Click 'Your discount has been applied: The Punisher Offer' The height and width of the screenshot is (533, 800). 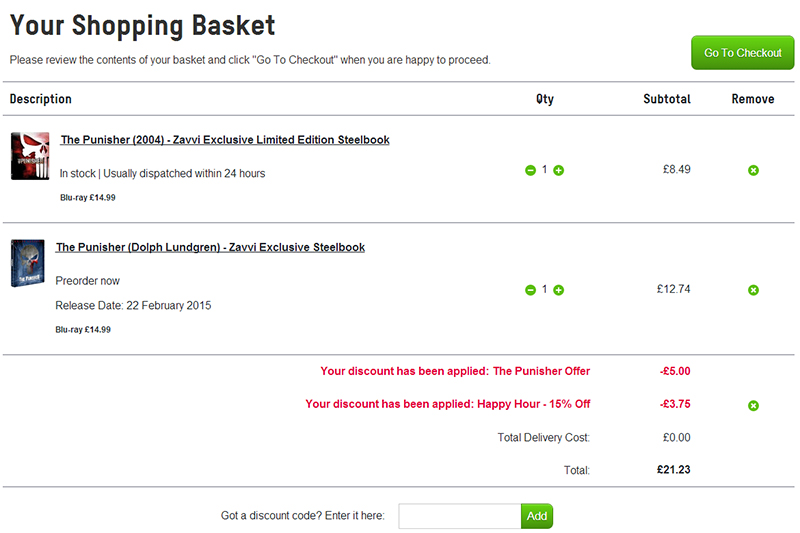coord(455,371)
